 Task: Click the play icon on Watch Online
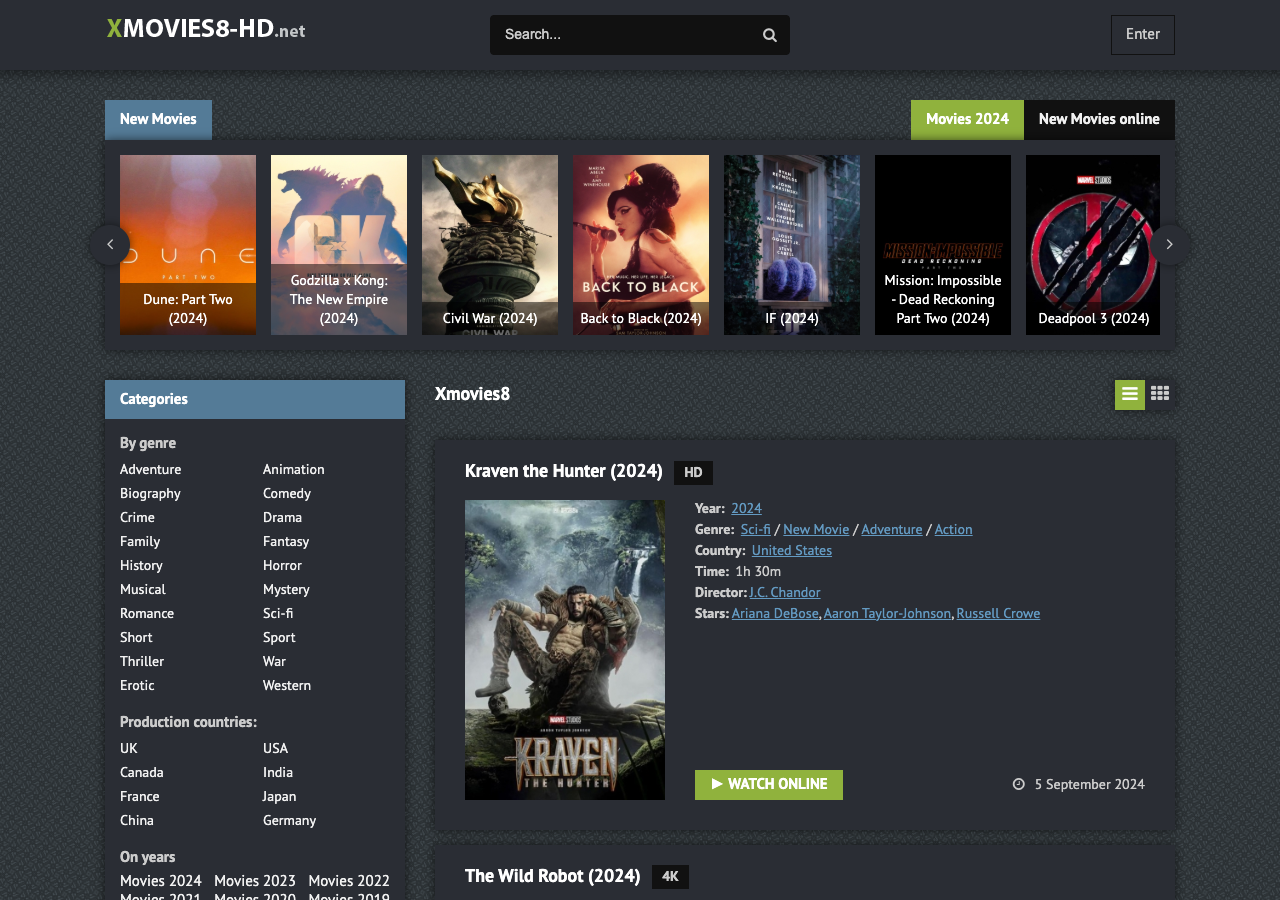pos(717,784)
